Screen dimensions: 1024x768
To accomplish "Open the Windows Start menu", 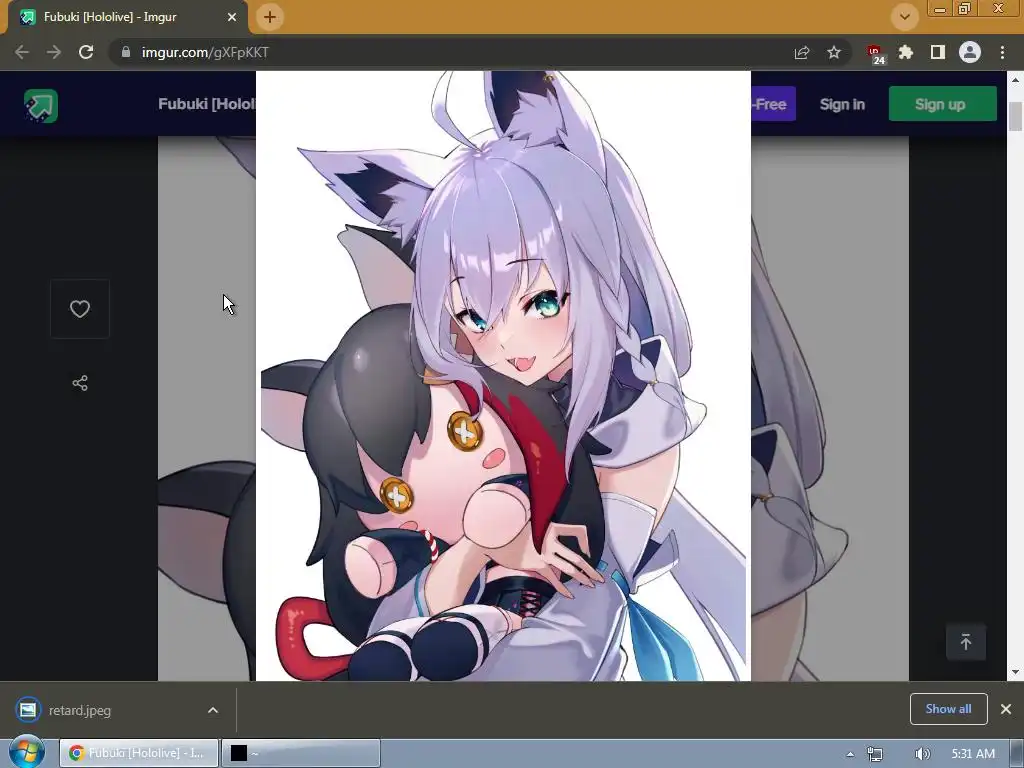I will (26, 753).
